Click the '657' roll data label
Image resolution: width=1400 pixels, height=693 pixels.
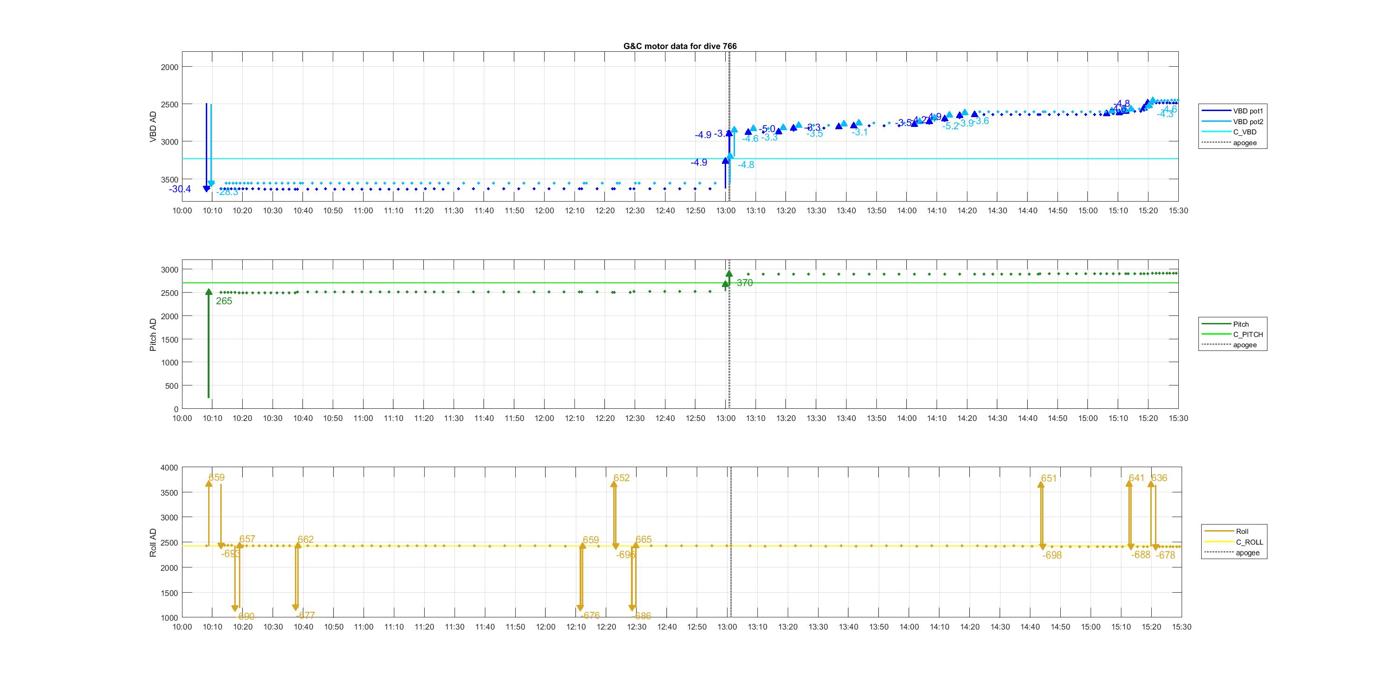click(x=247, y=540)
